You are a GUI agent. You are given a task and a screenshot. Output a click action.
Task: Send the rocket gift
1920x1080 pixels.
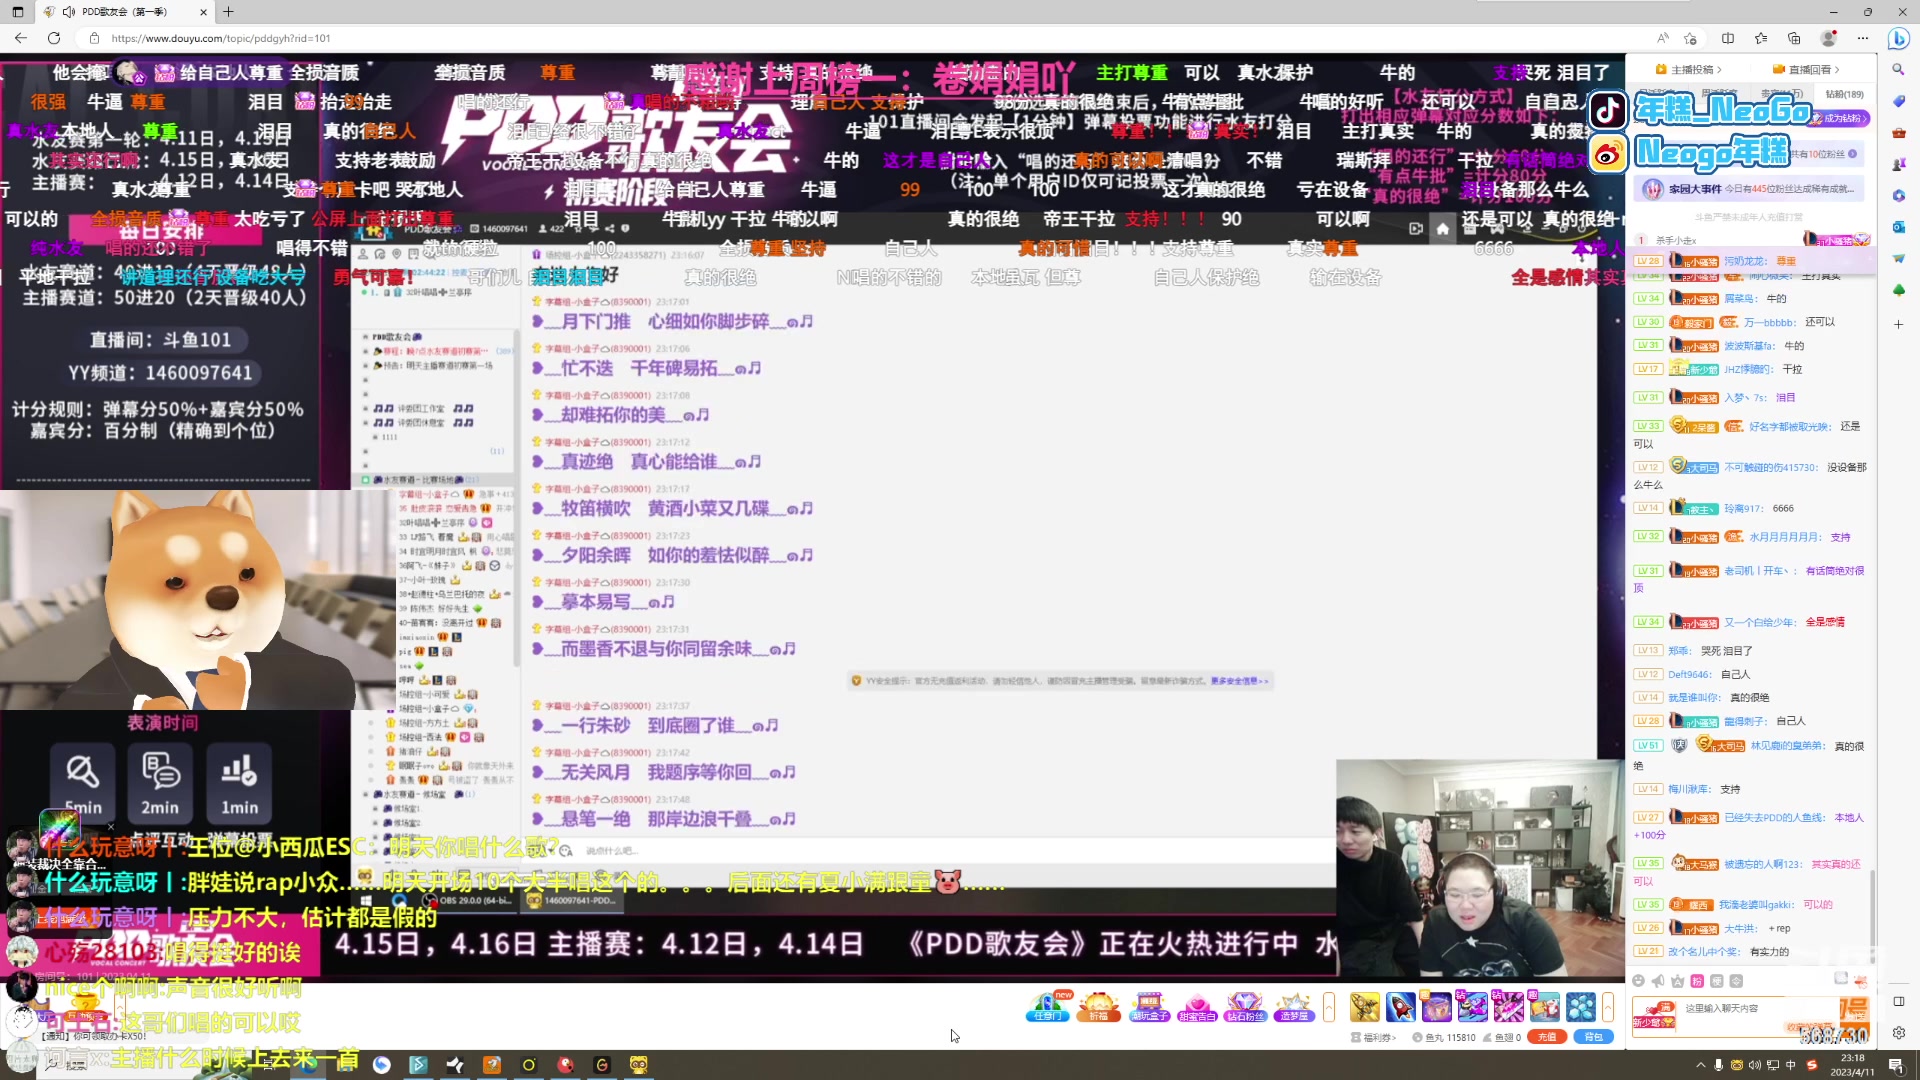click(1400, 1007)
